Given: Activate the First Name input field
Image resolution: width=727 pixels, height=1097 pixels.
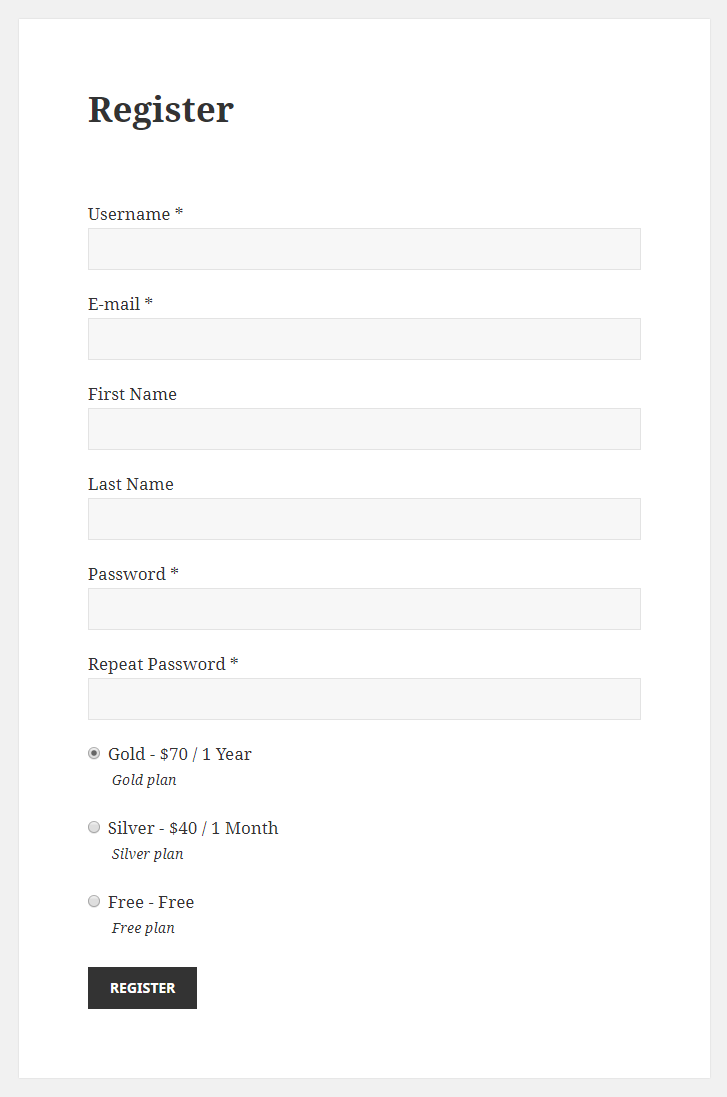Looking at the screenshot, I should click(364, 429).
